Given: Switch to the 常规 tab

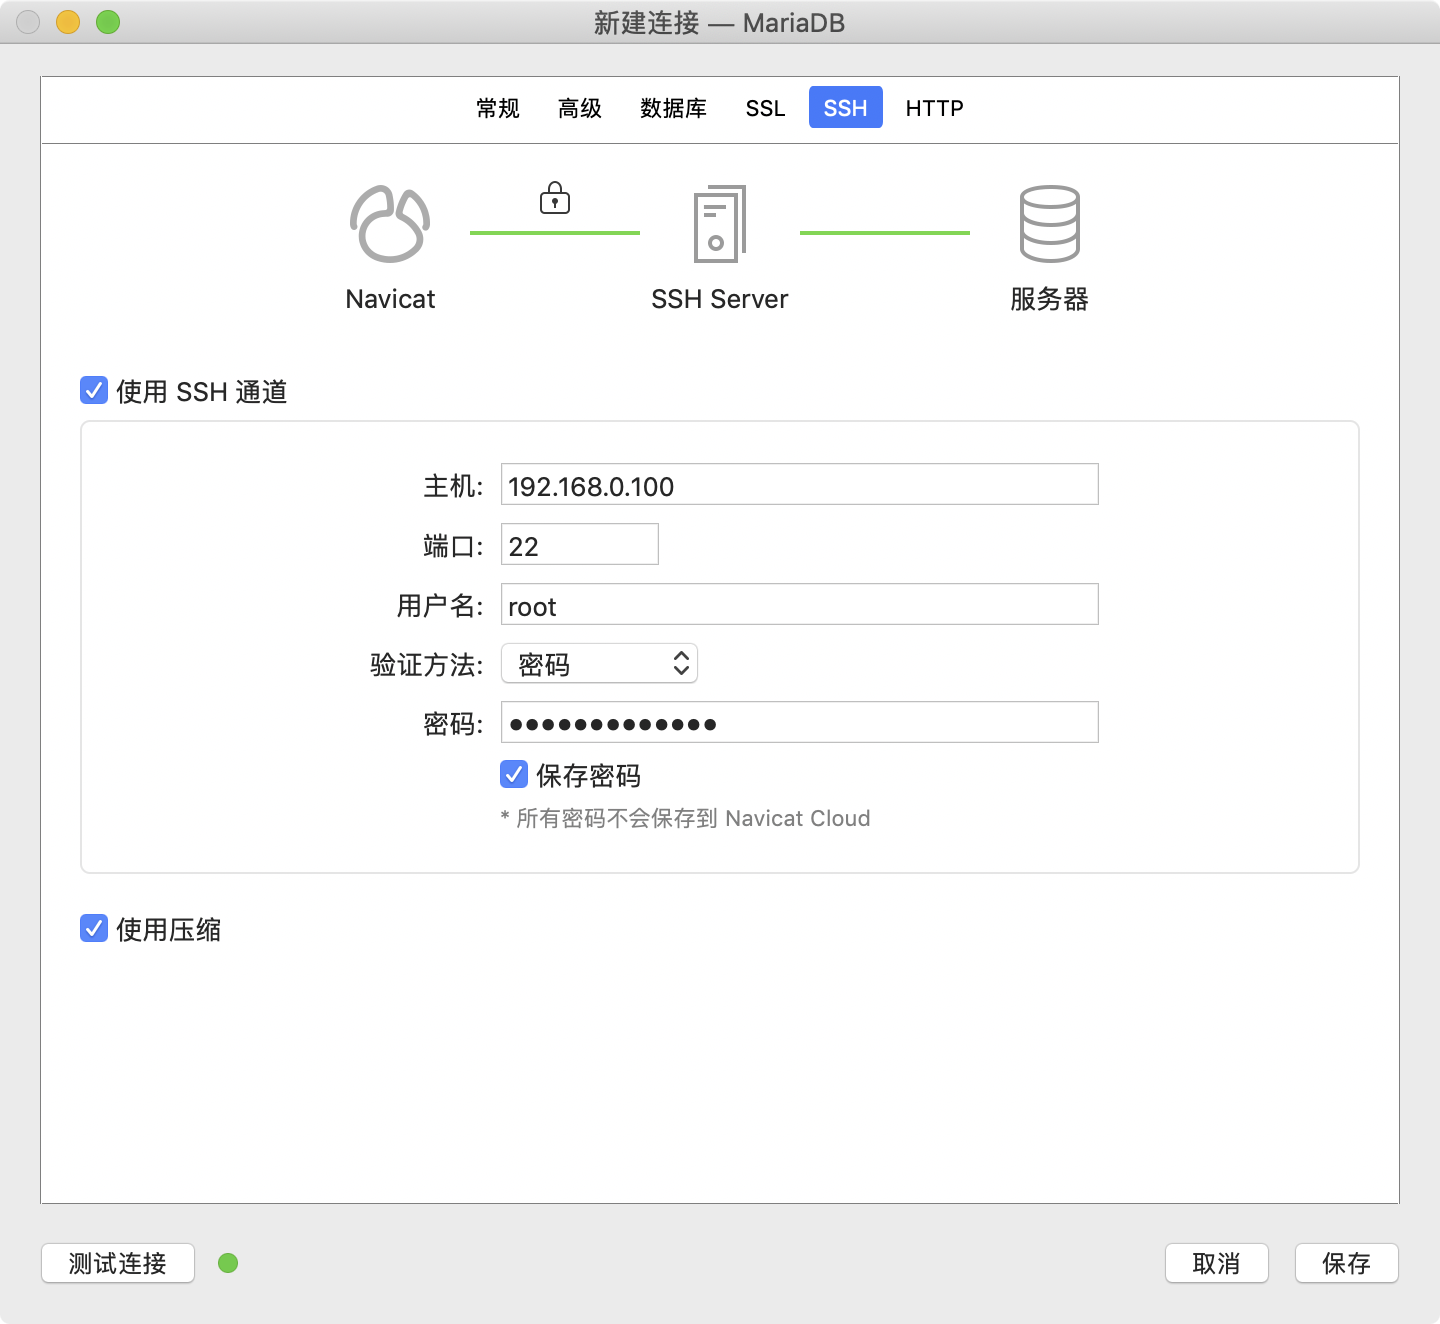Looking at the screenshot, I should click(498, 108).
